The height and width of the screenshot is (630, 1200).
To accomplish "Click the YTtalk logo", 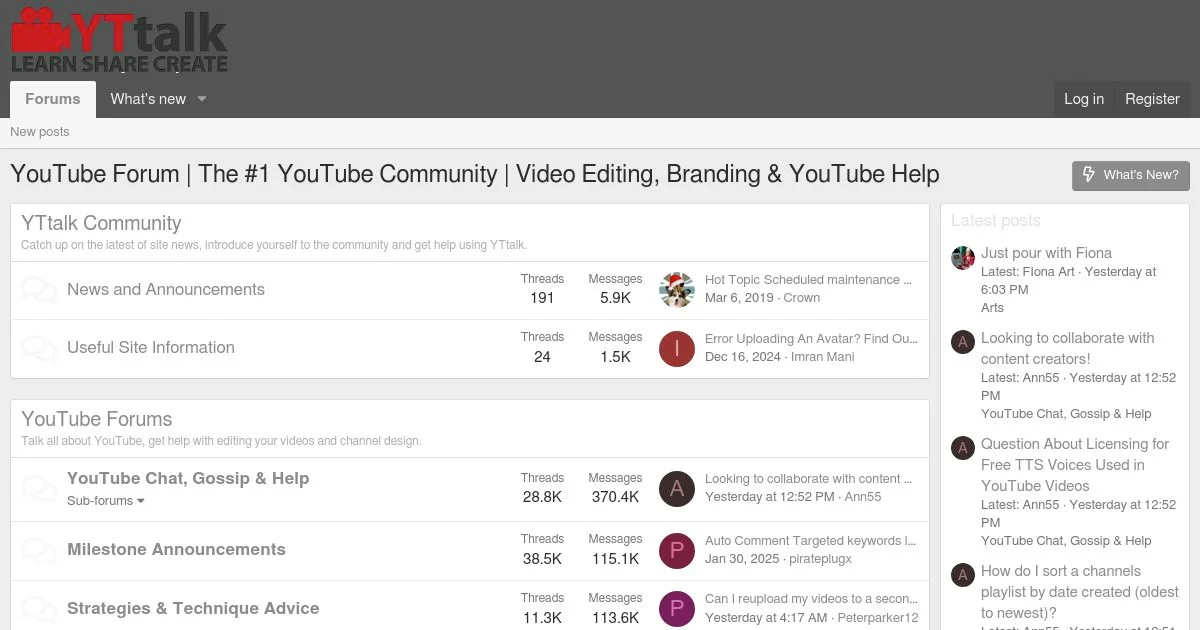I will (119, 39).
